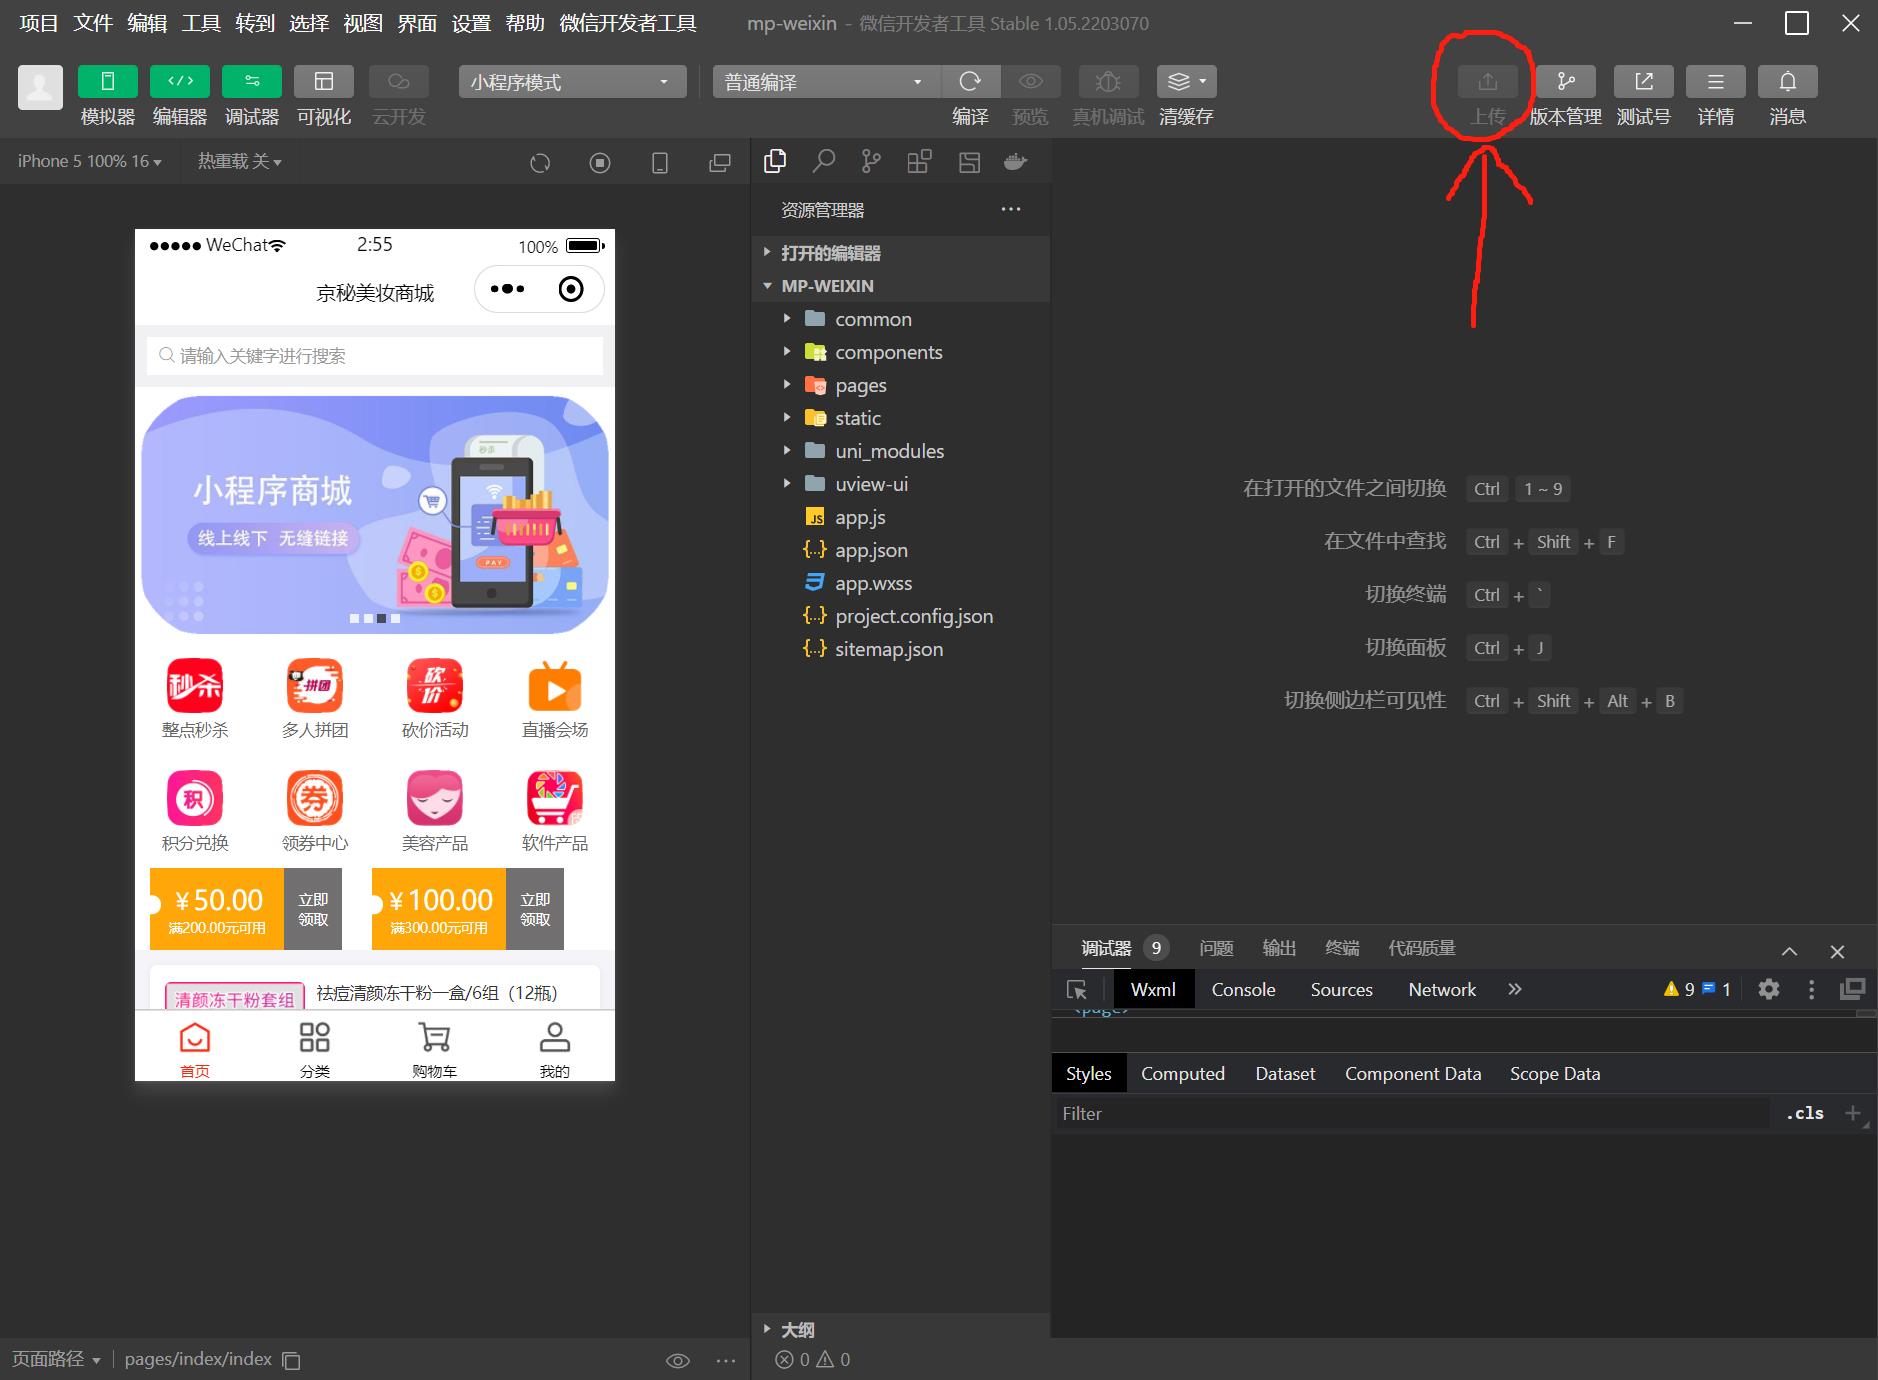
Task: Open the 页面路径 page path dropdown
Action: click(x=56, y=1359)
